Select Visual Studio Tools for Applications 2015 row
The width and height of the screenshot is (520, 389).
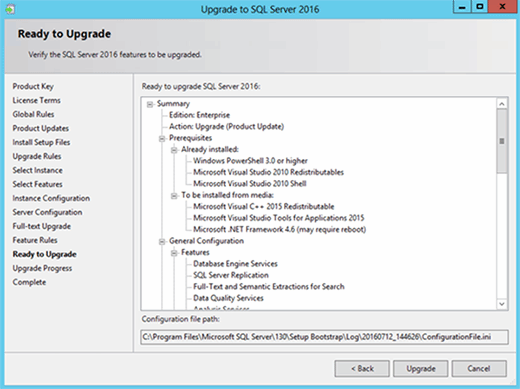tap(279, 218)
